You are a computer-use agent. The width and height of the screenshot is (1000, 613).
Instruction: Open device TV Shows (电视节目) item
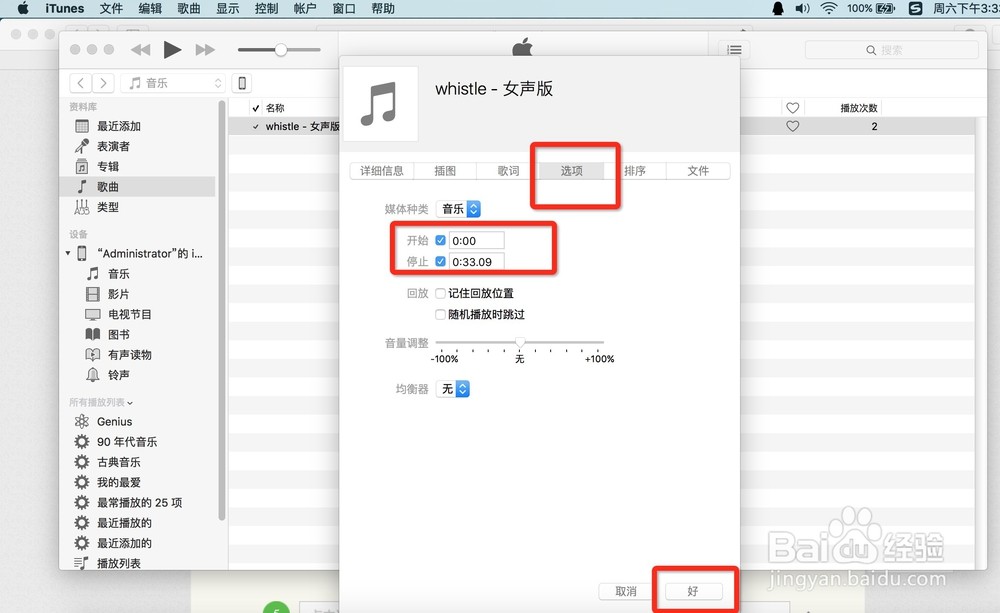[x=129, y=314]
